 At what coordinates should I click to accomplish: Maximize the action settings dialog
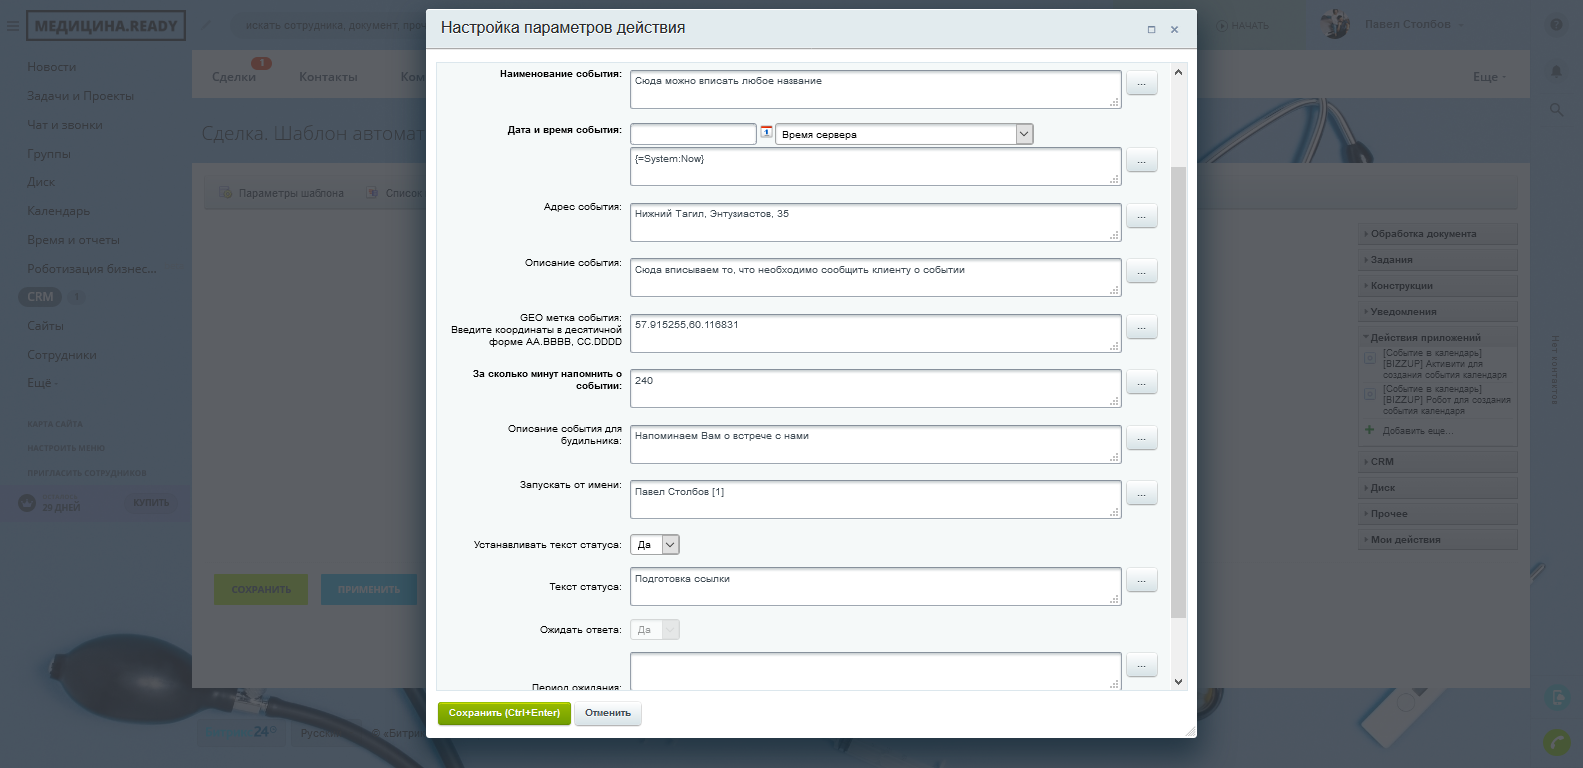coord(1151,30)
